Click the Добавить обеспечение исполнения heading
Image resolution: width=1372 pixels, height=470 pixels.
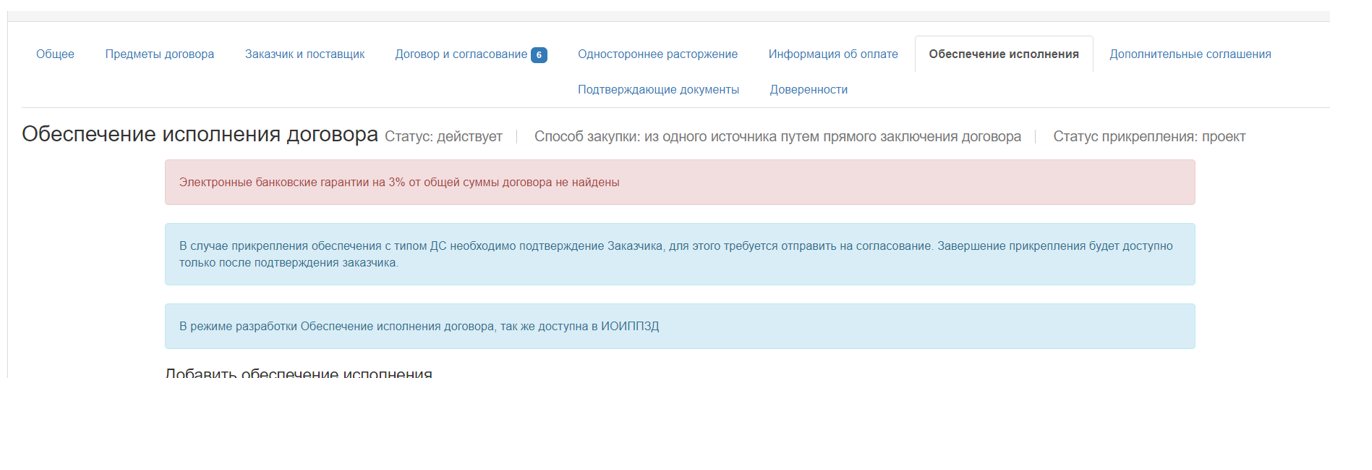(298, 373)
